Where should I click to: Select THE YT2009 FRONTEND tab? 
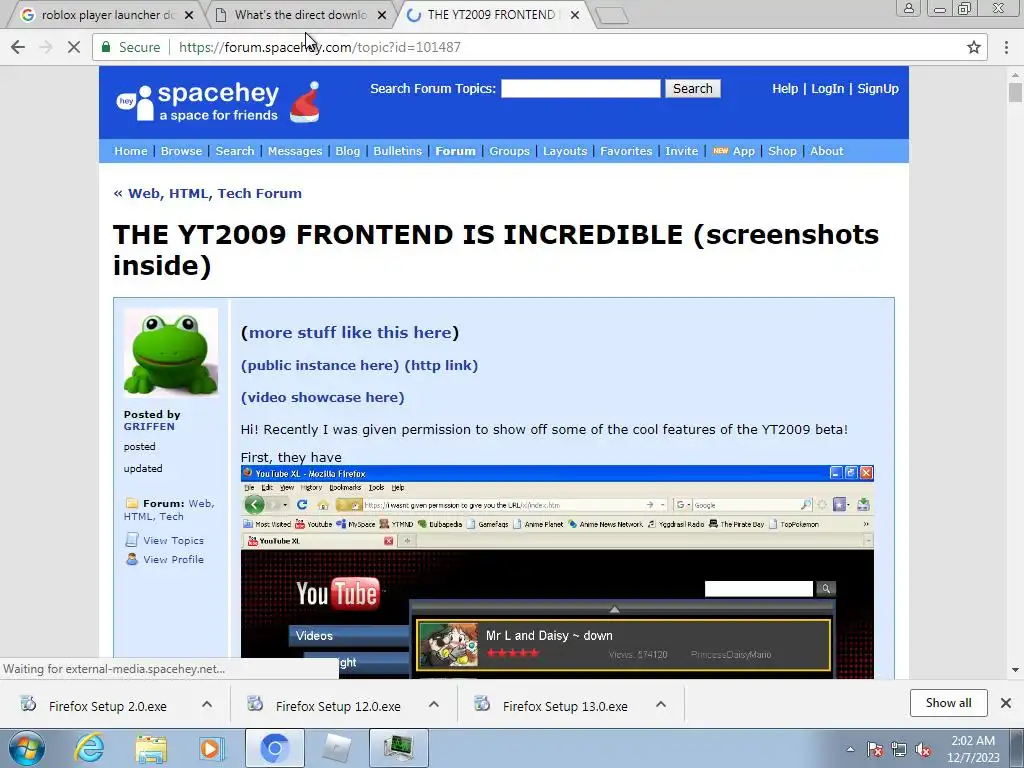491,14
